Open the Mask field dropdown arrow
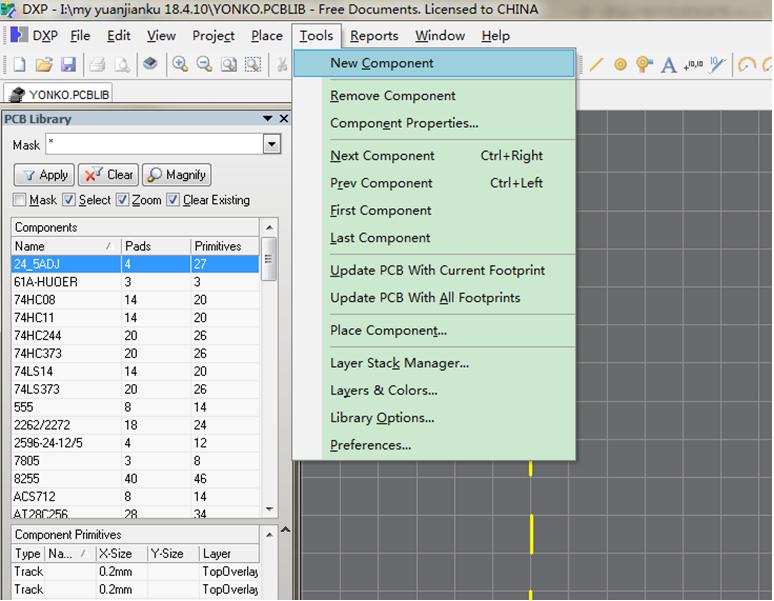 pos(271,145)
